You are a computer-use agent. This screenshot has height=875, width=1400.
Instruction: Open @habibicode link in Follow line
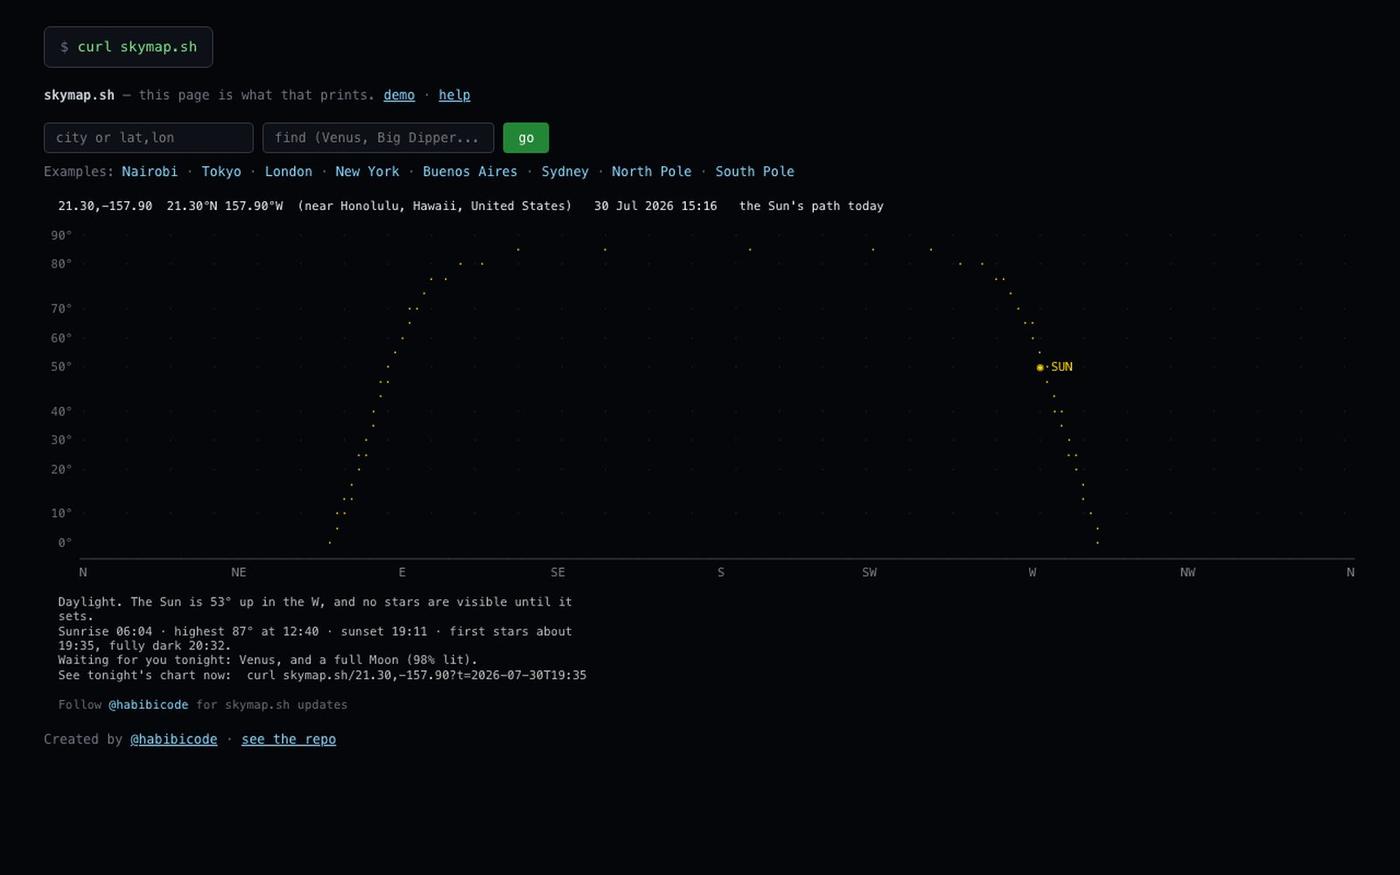point(148,705)
